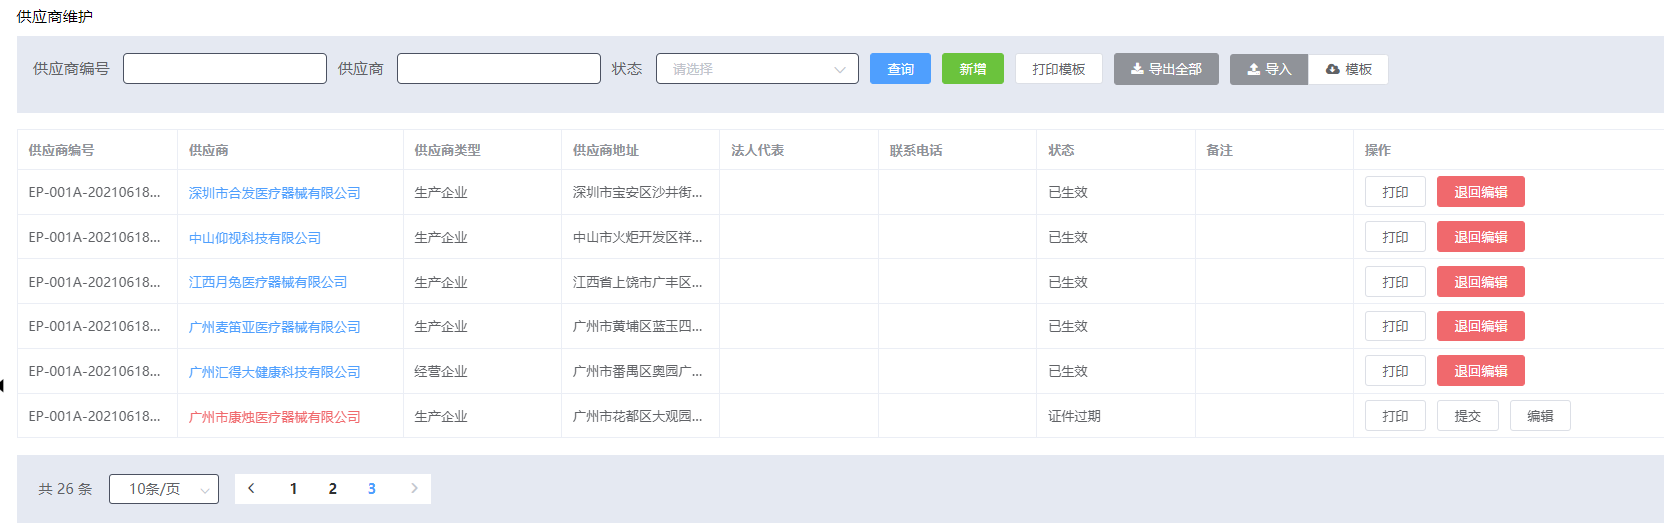Click 退回编辑 for 中山仰视科技有限公司
The image size is (1664, 532).
(x=1480, y=237)
